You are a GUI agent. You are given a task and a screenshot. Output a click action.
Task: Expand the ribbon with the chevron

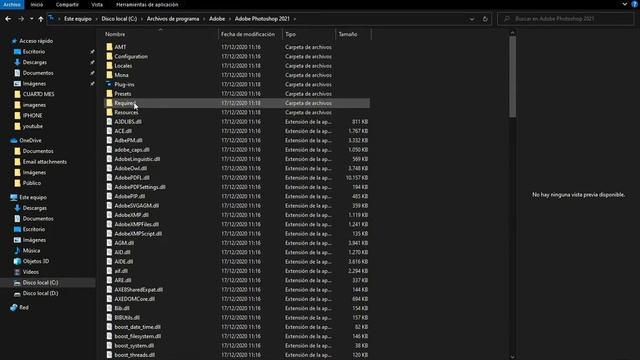tap(624, 4)
